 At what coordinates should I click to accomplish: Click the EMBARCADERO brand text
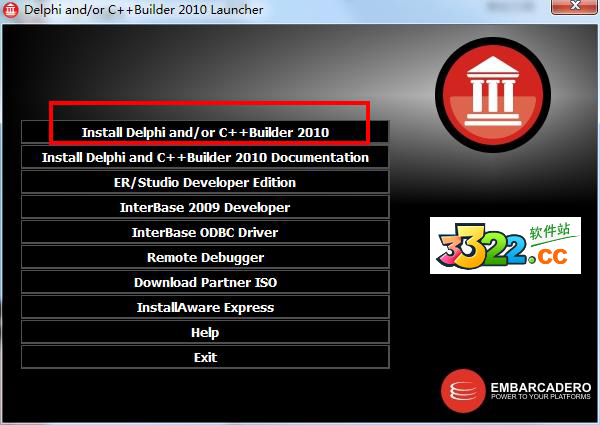pos(541,387)
